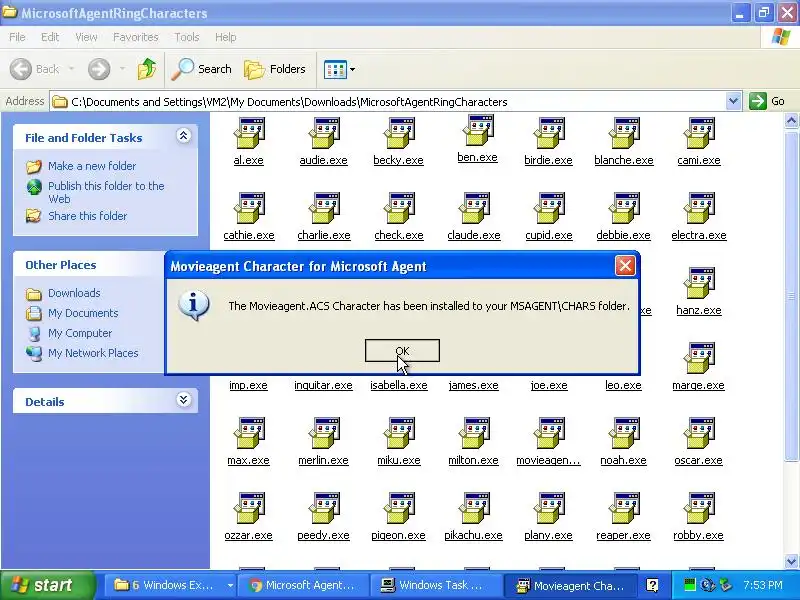Screen dimensions: 800x600
Task: Open the Forward history dropdown arrow
Action: click(122, 69)
